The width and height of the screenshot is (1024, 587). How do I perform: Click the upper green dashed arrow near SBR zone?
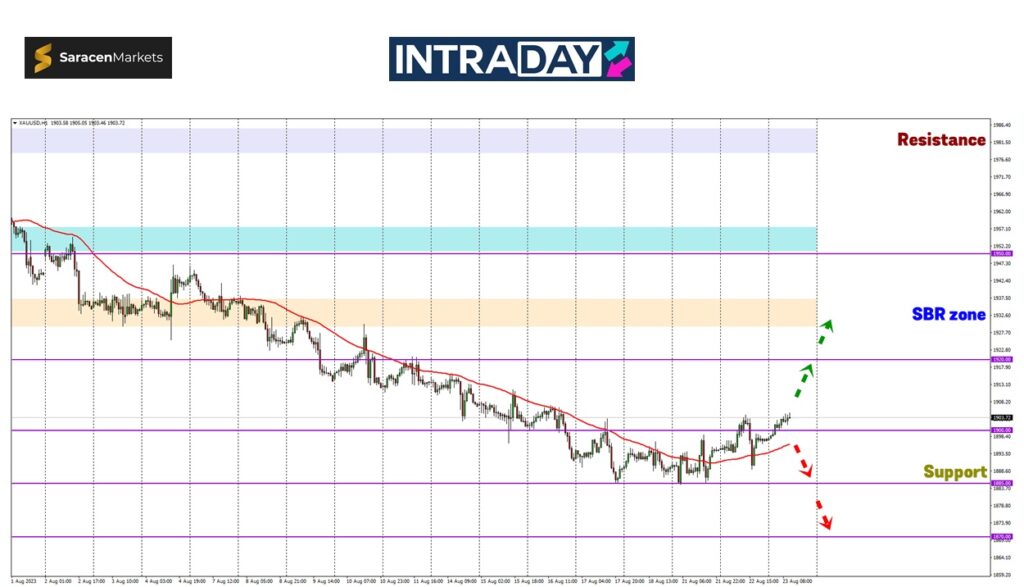click(826, 332)
